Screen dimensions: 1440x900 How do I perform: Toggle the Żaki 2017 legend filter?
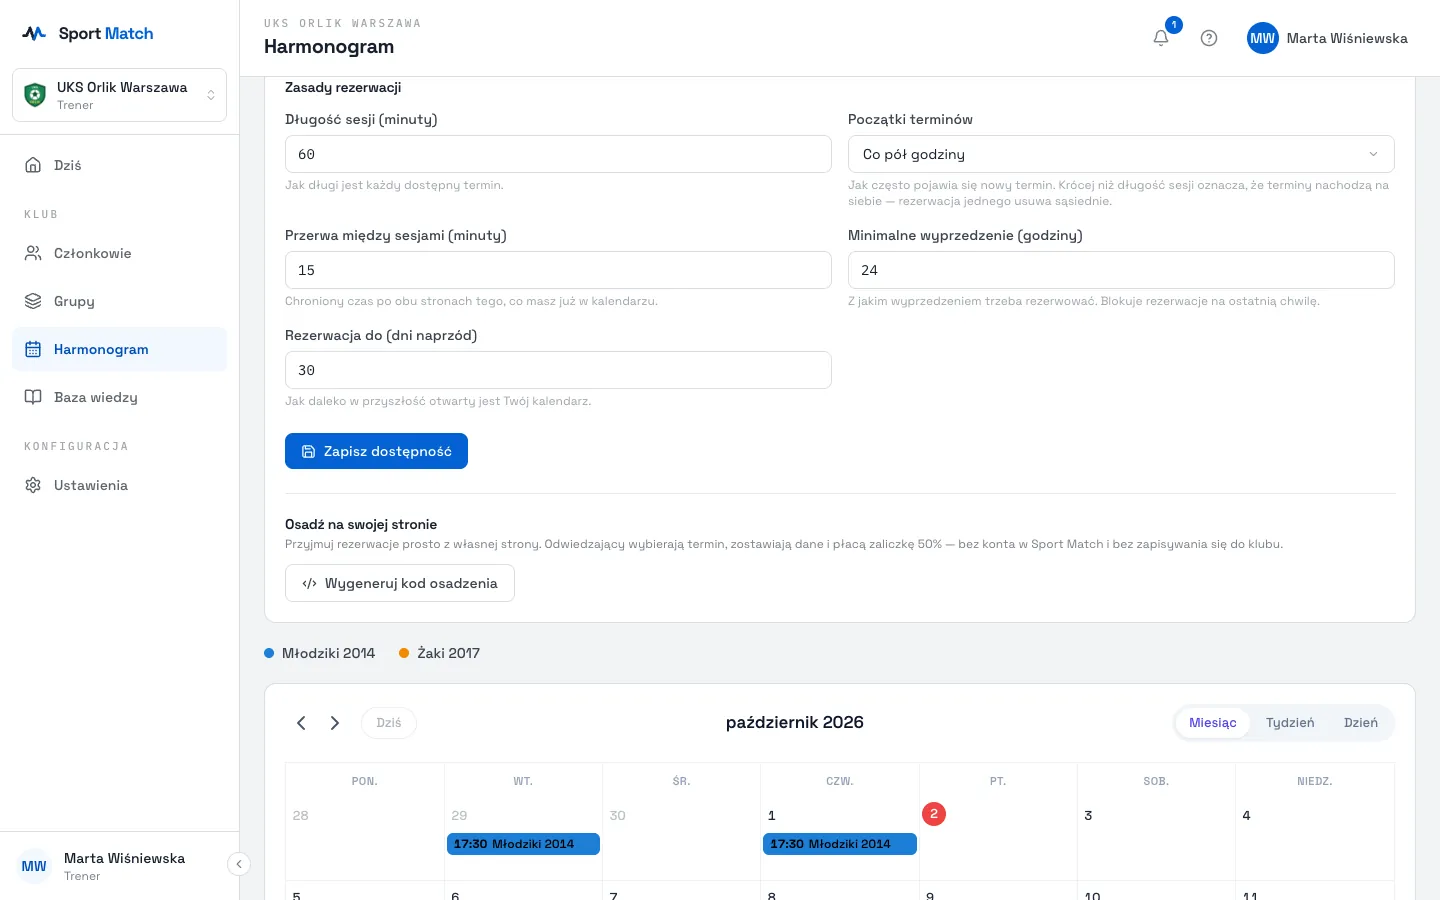tap(440, 653)
